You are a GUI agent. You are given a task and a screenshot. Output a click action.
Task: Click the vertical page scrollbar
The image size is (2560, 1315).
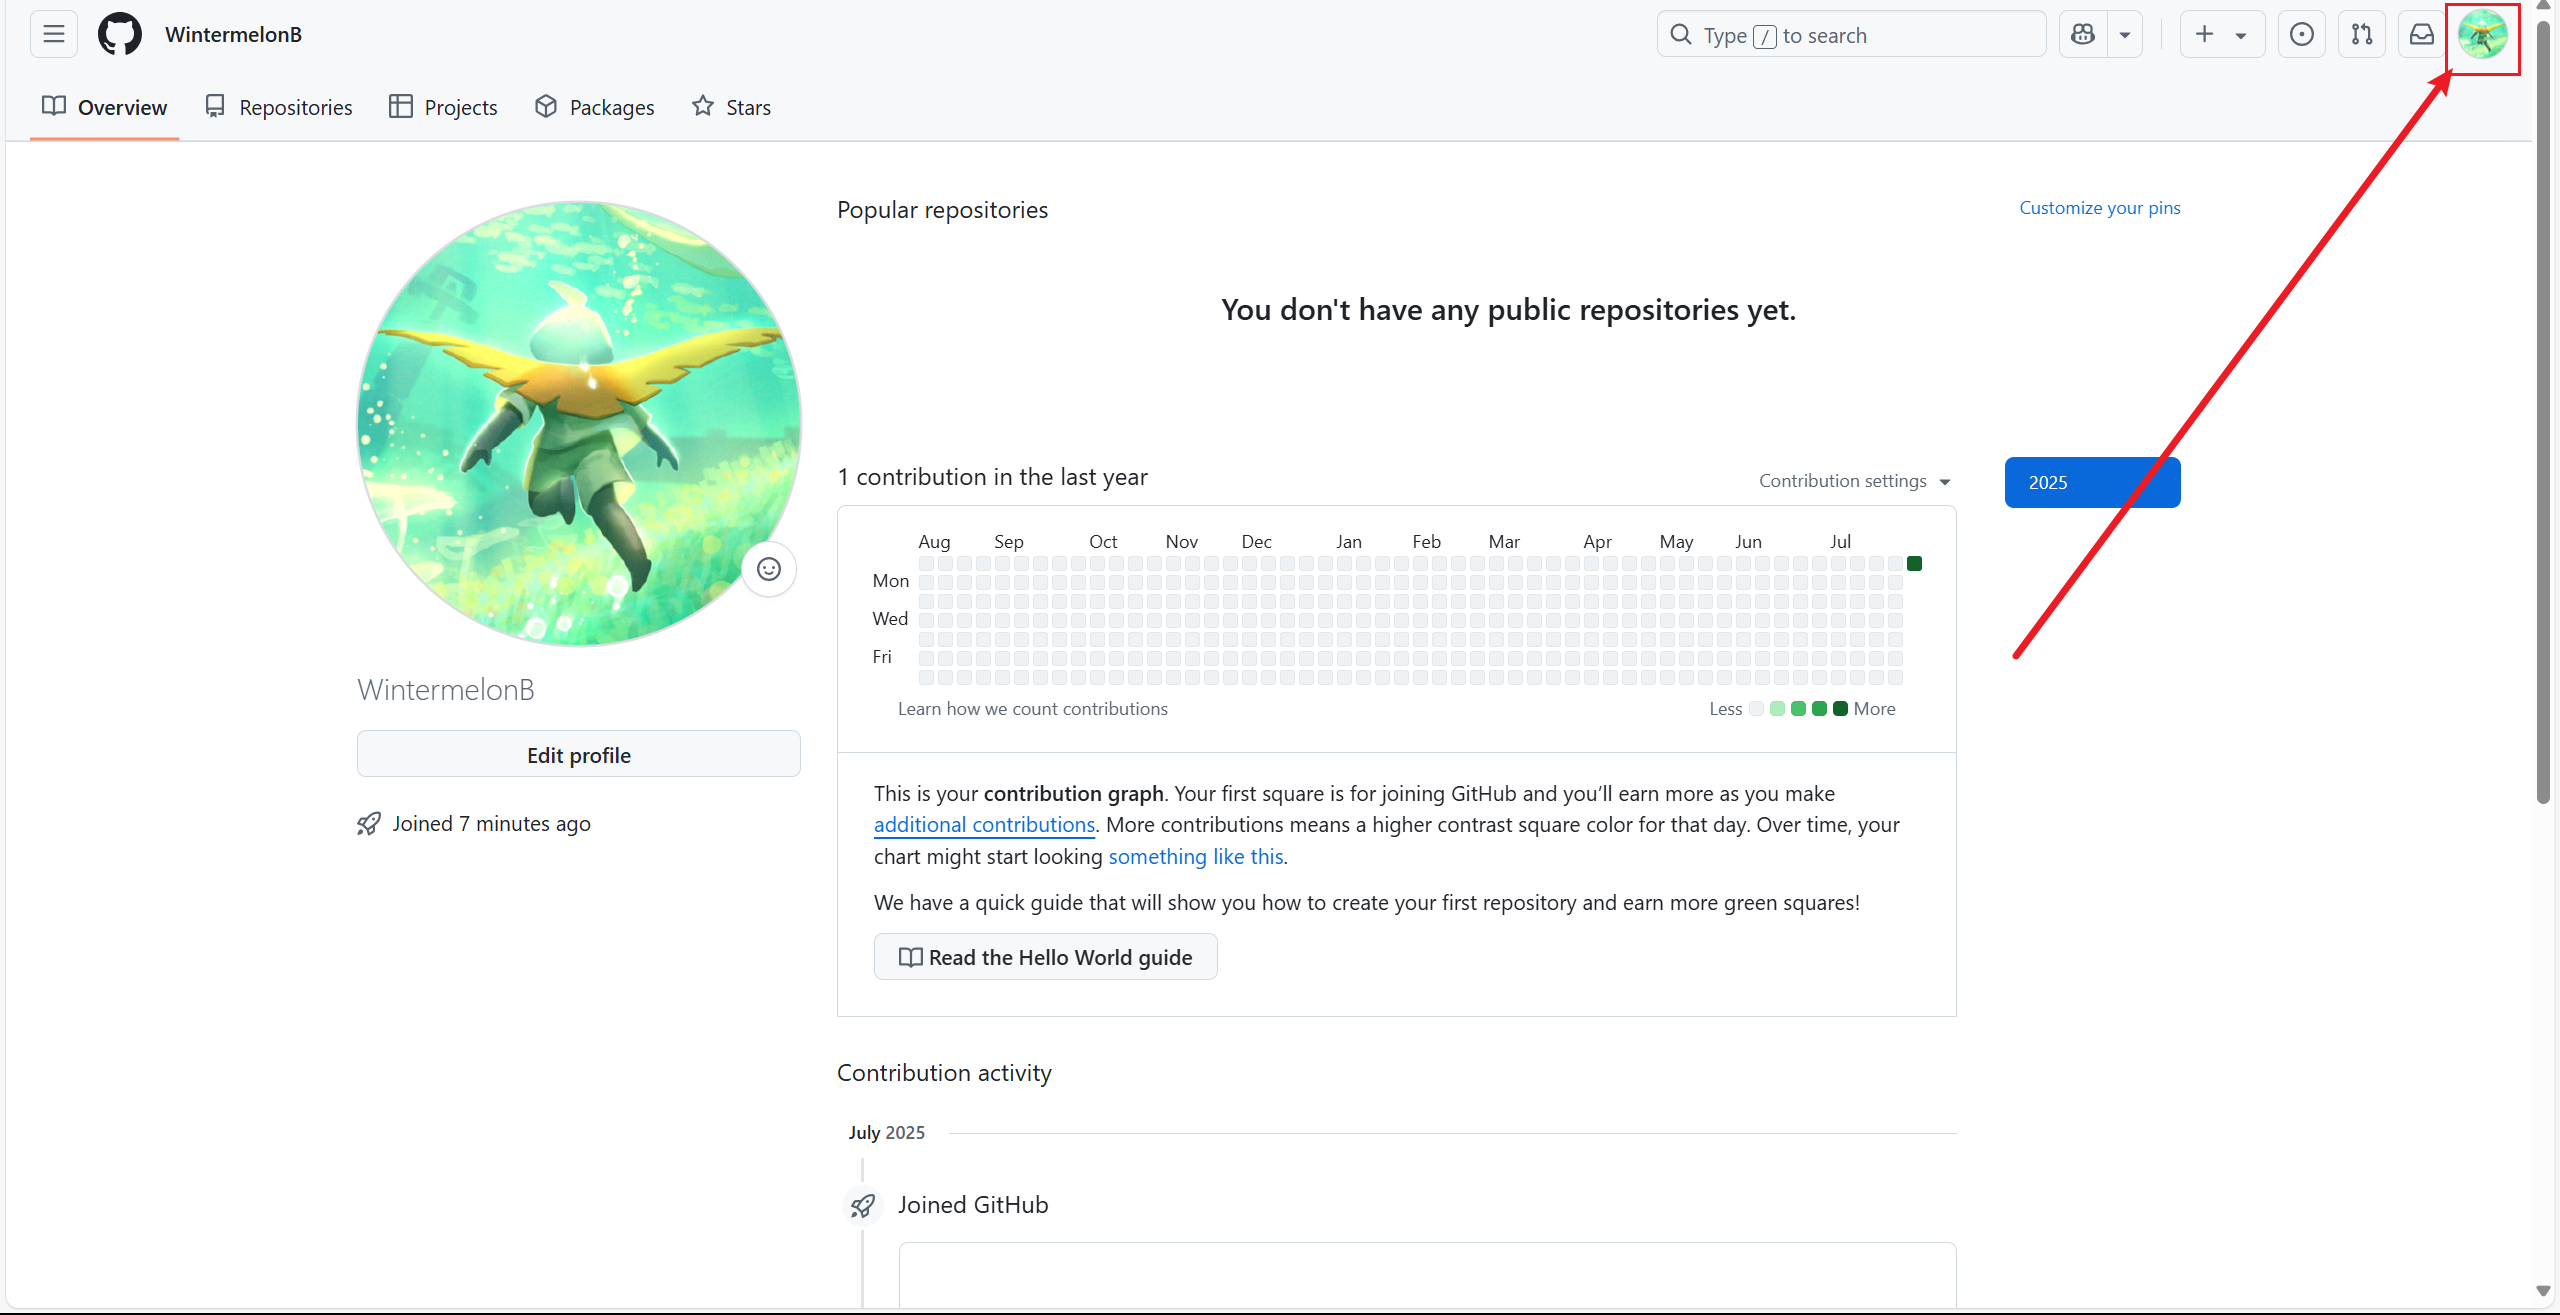2544,410
